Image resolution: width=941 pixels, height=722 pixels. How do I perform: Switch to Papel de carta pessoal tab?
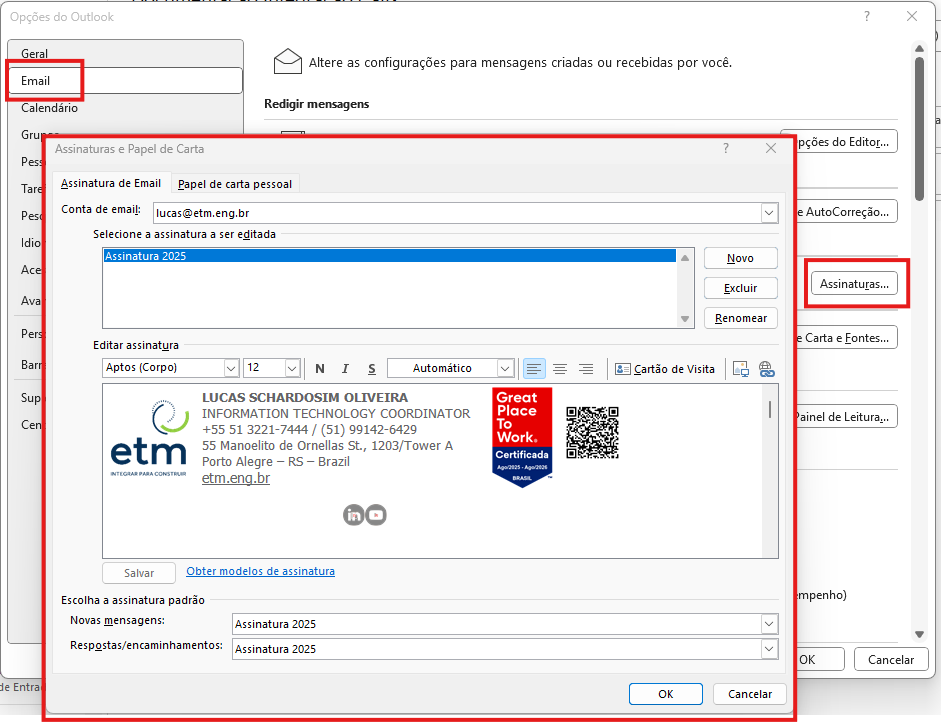[235, 184]
